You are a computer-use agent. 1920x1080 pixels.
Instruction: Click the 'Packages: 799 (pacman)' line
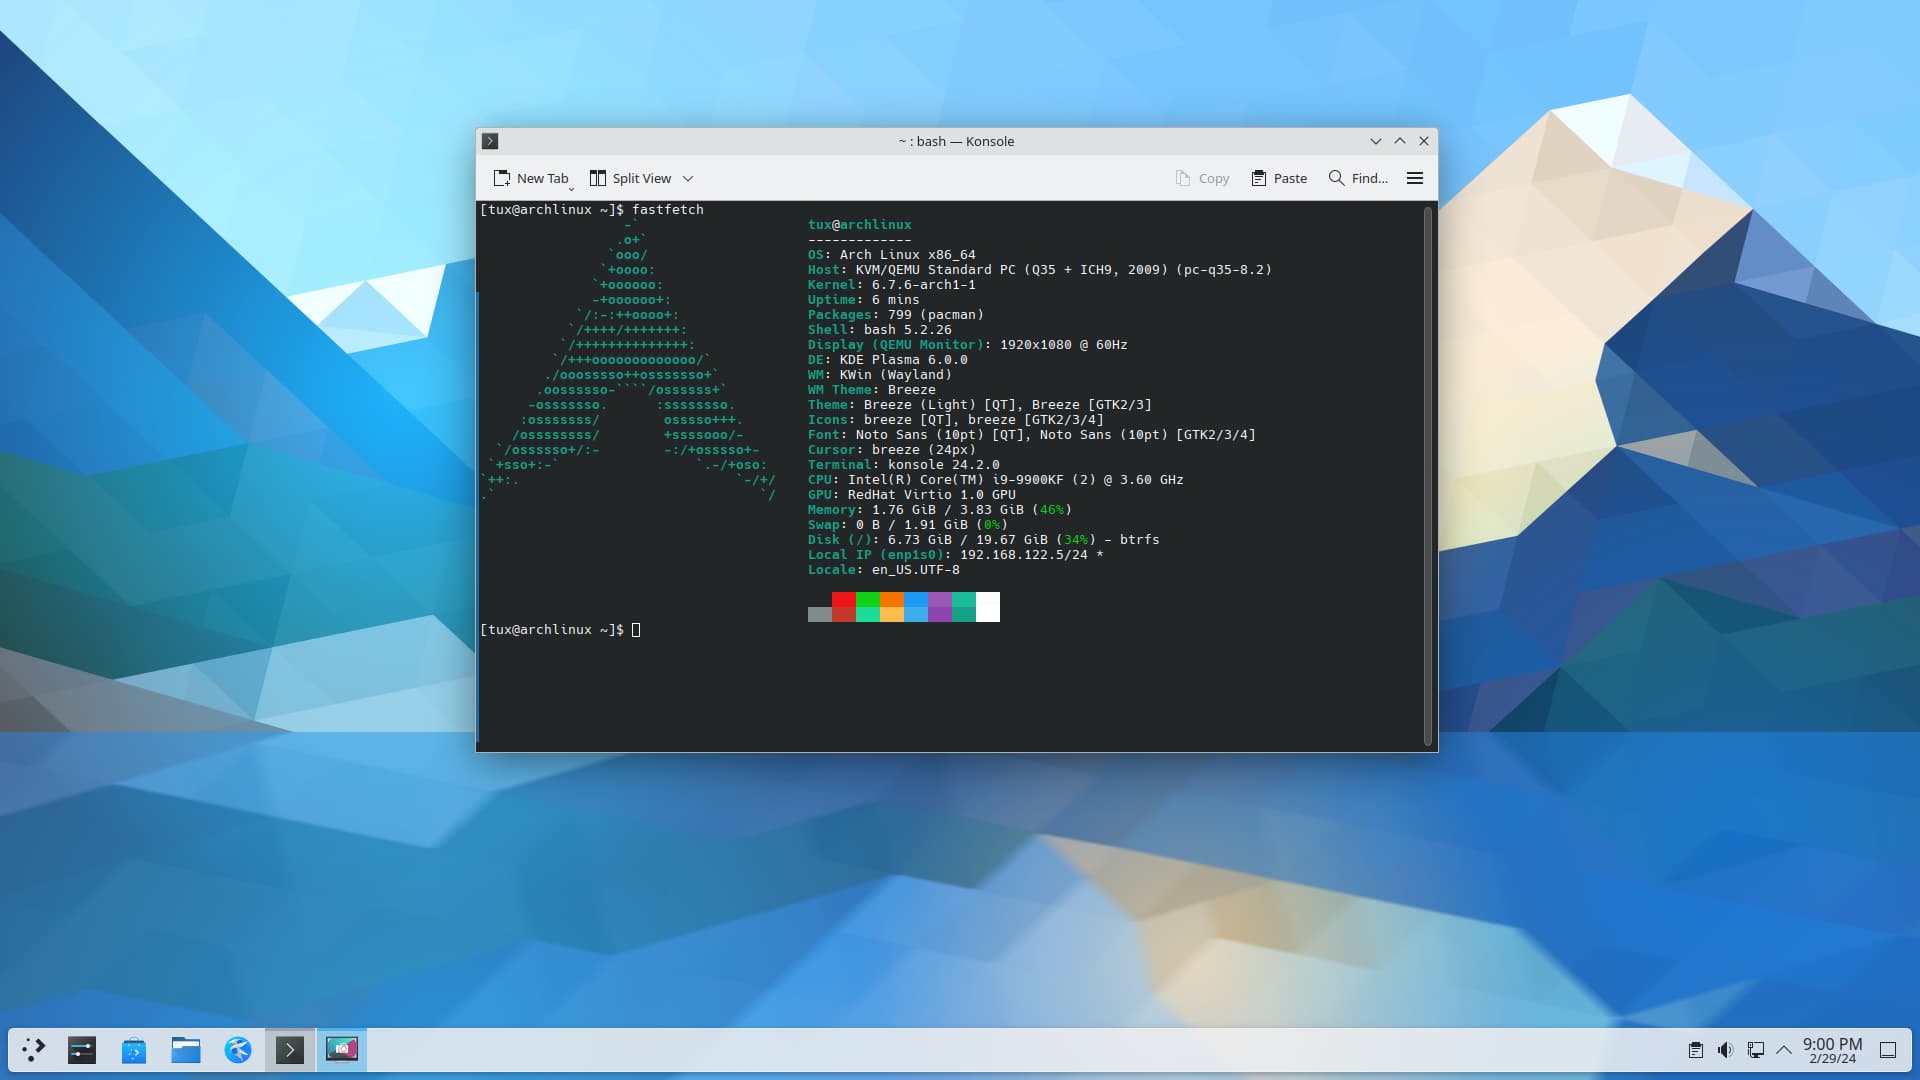pyautogui.click(x=896, y=315)
